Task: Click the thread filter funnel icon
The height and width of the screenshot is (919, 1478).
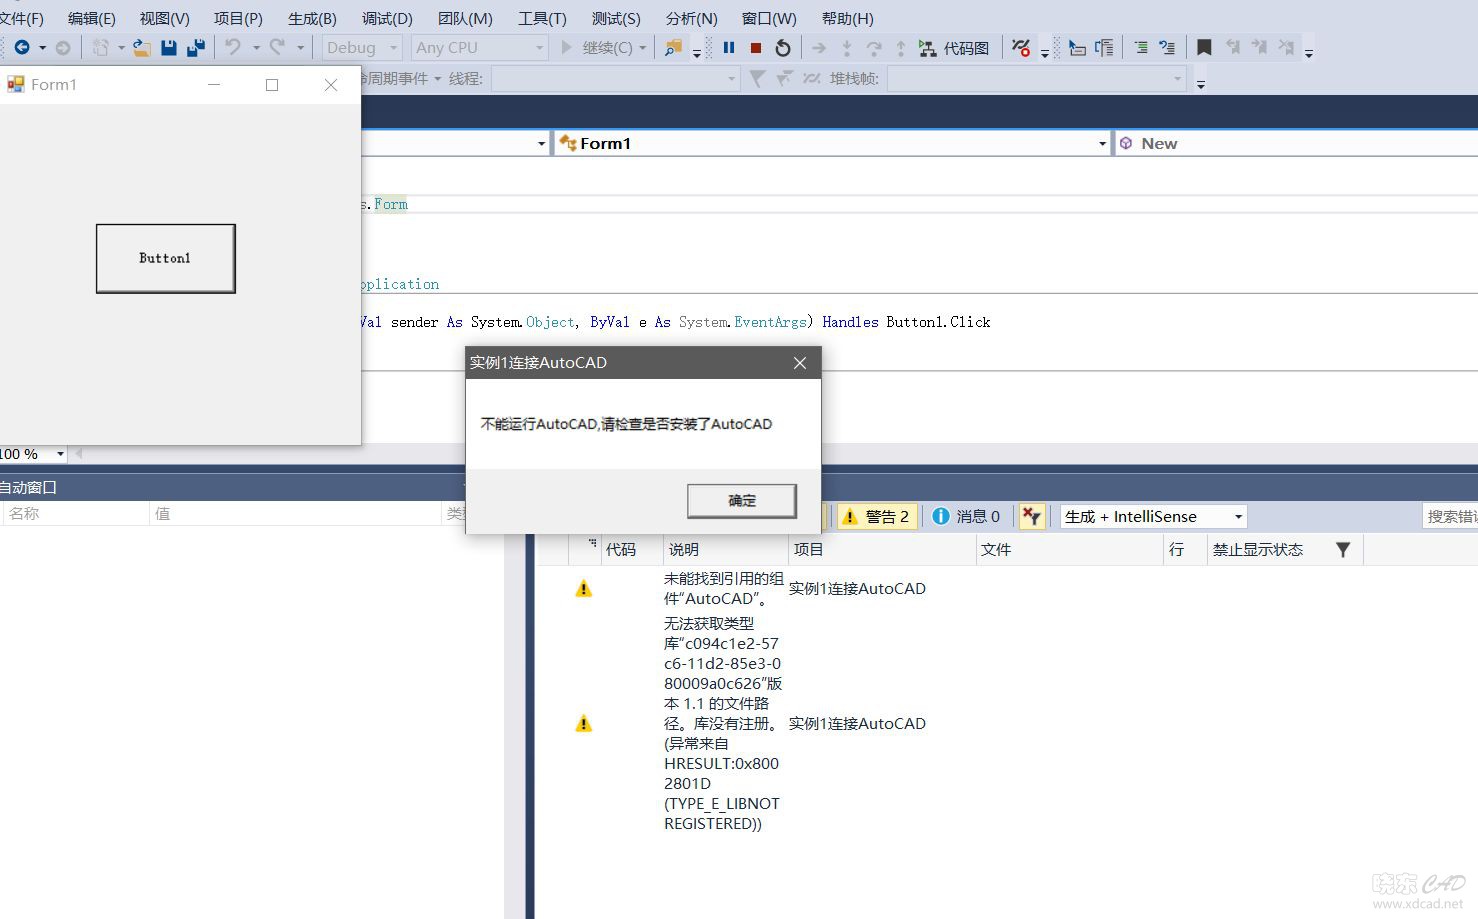Action: click(758, 78)
